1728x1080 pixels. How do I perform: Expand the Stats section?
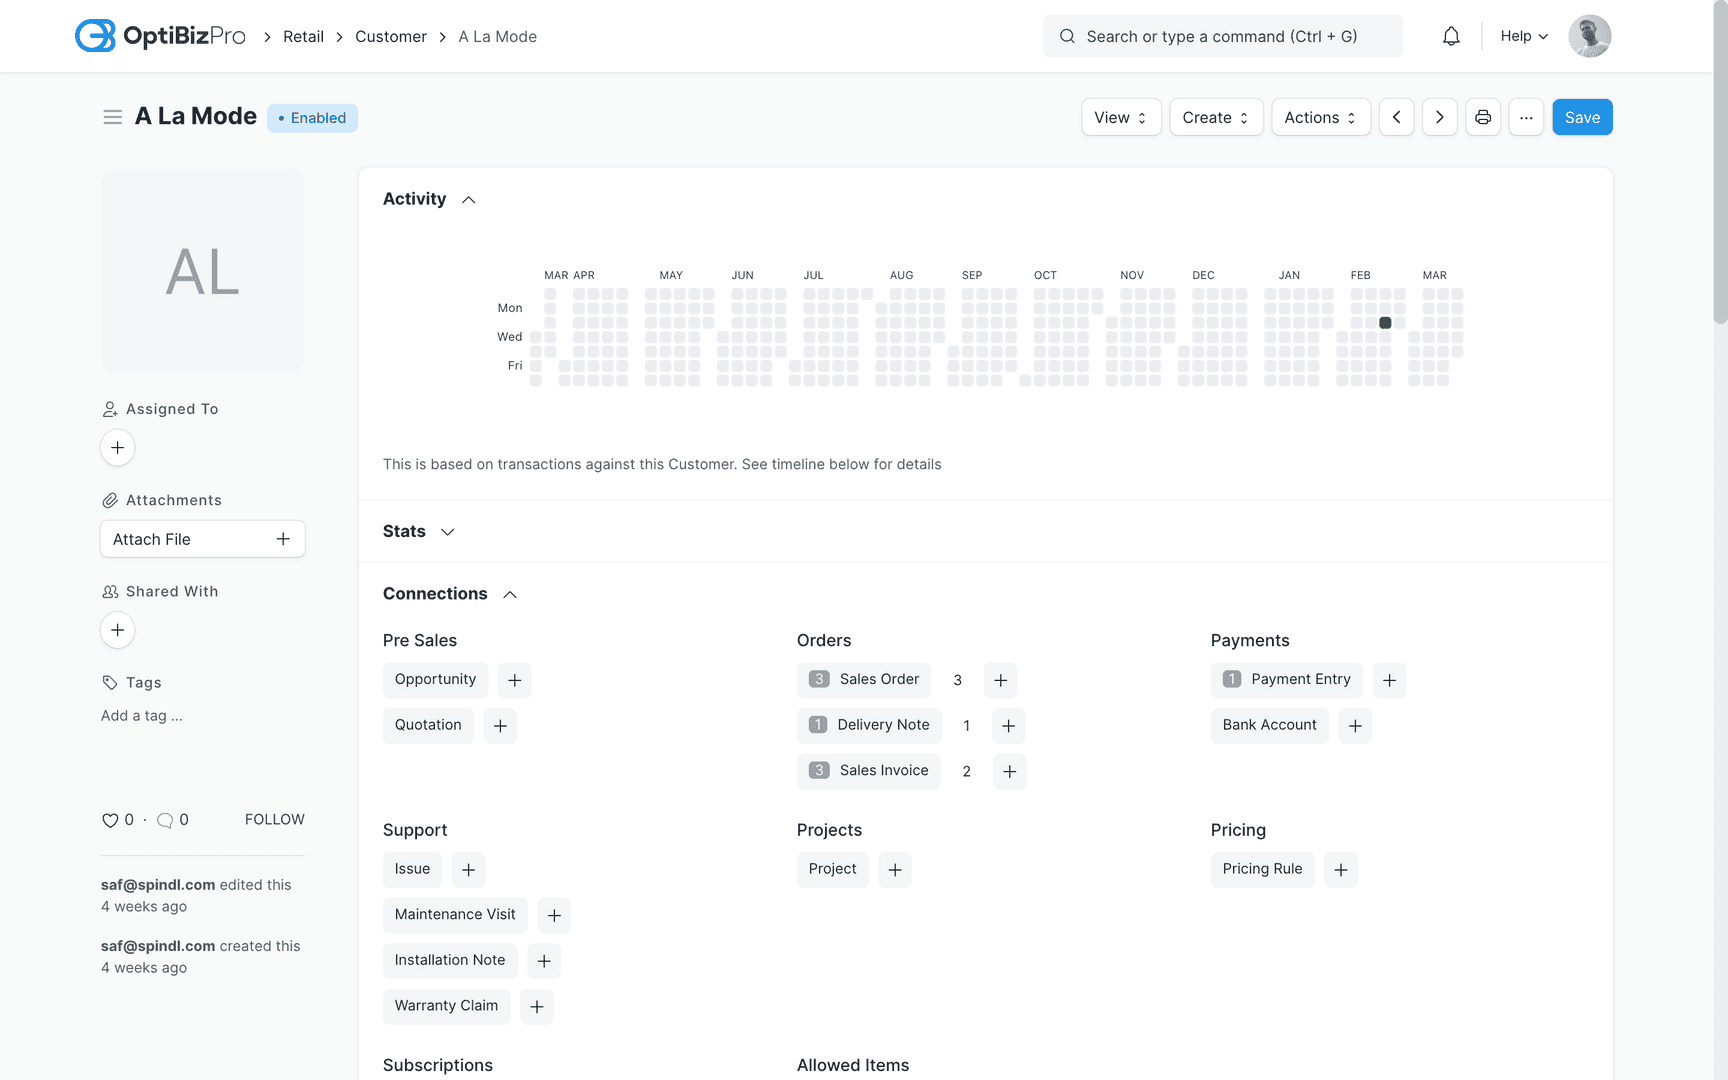click(447, 531)
